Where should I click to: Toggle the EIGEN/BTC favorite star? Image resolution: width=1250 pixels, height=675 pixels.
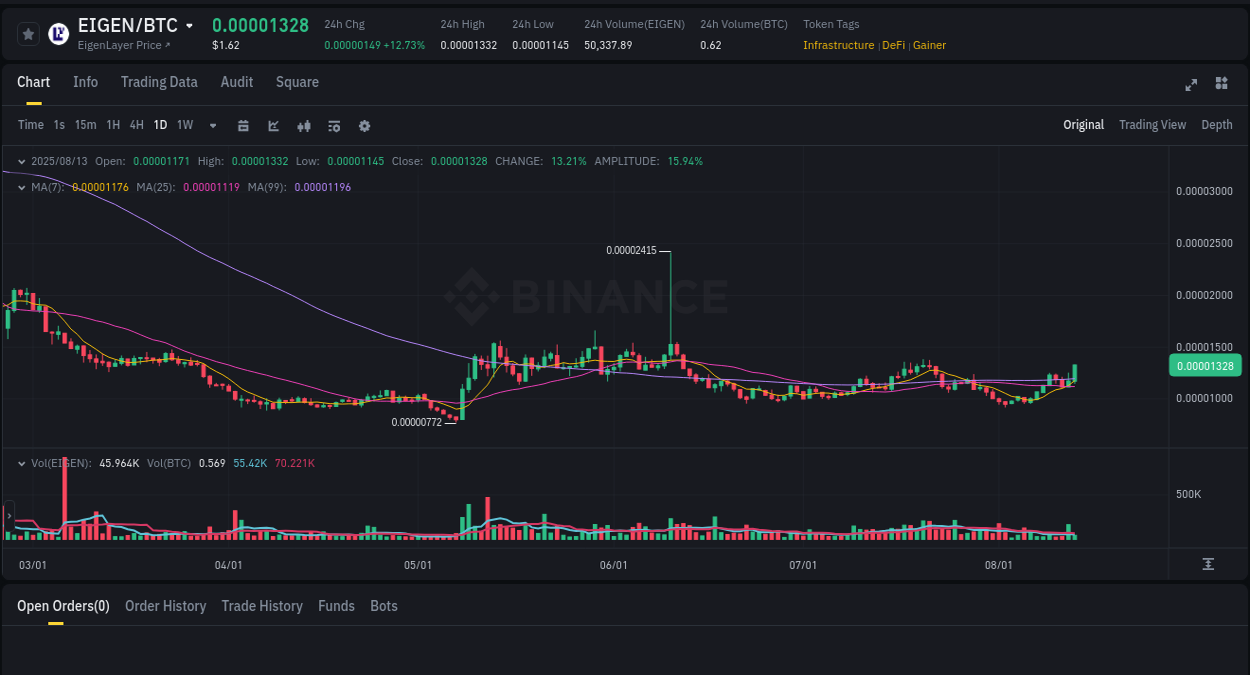[28, 33]
